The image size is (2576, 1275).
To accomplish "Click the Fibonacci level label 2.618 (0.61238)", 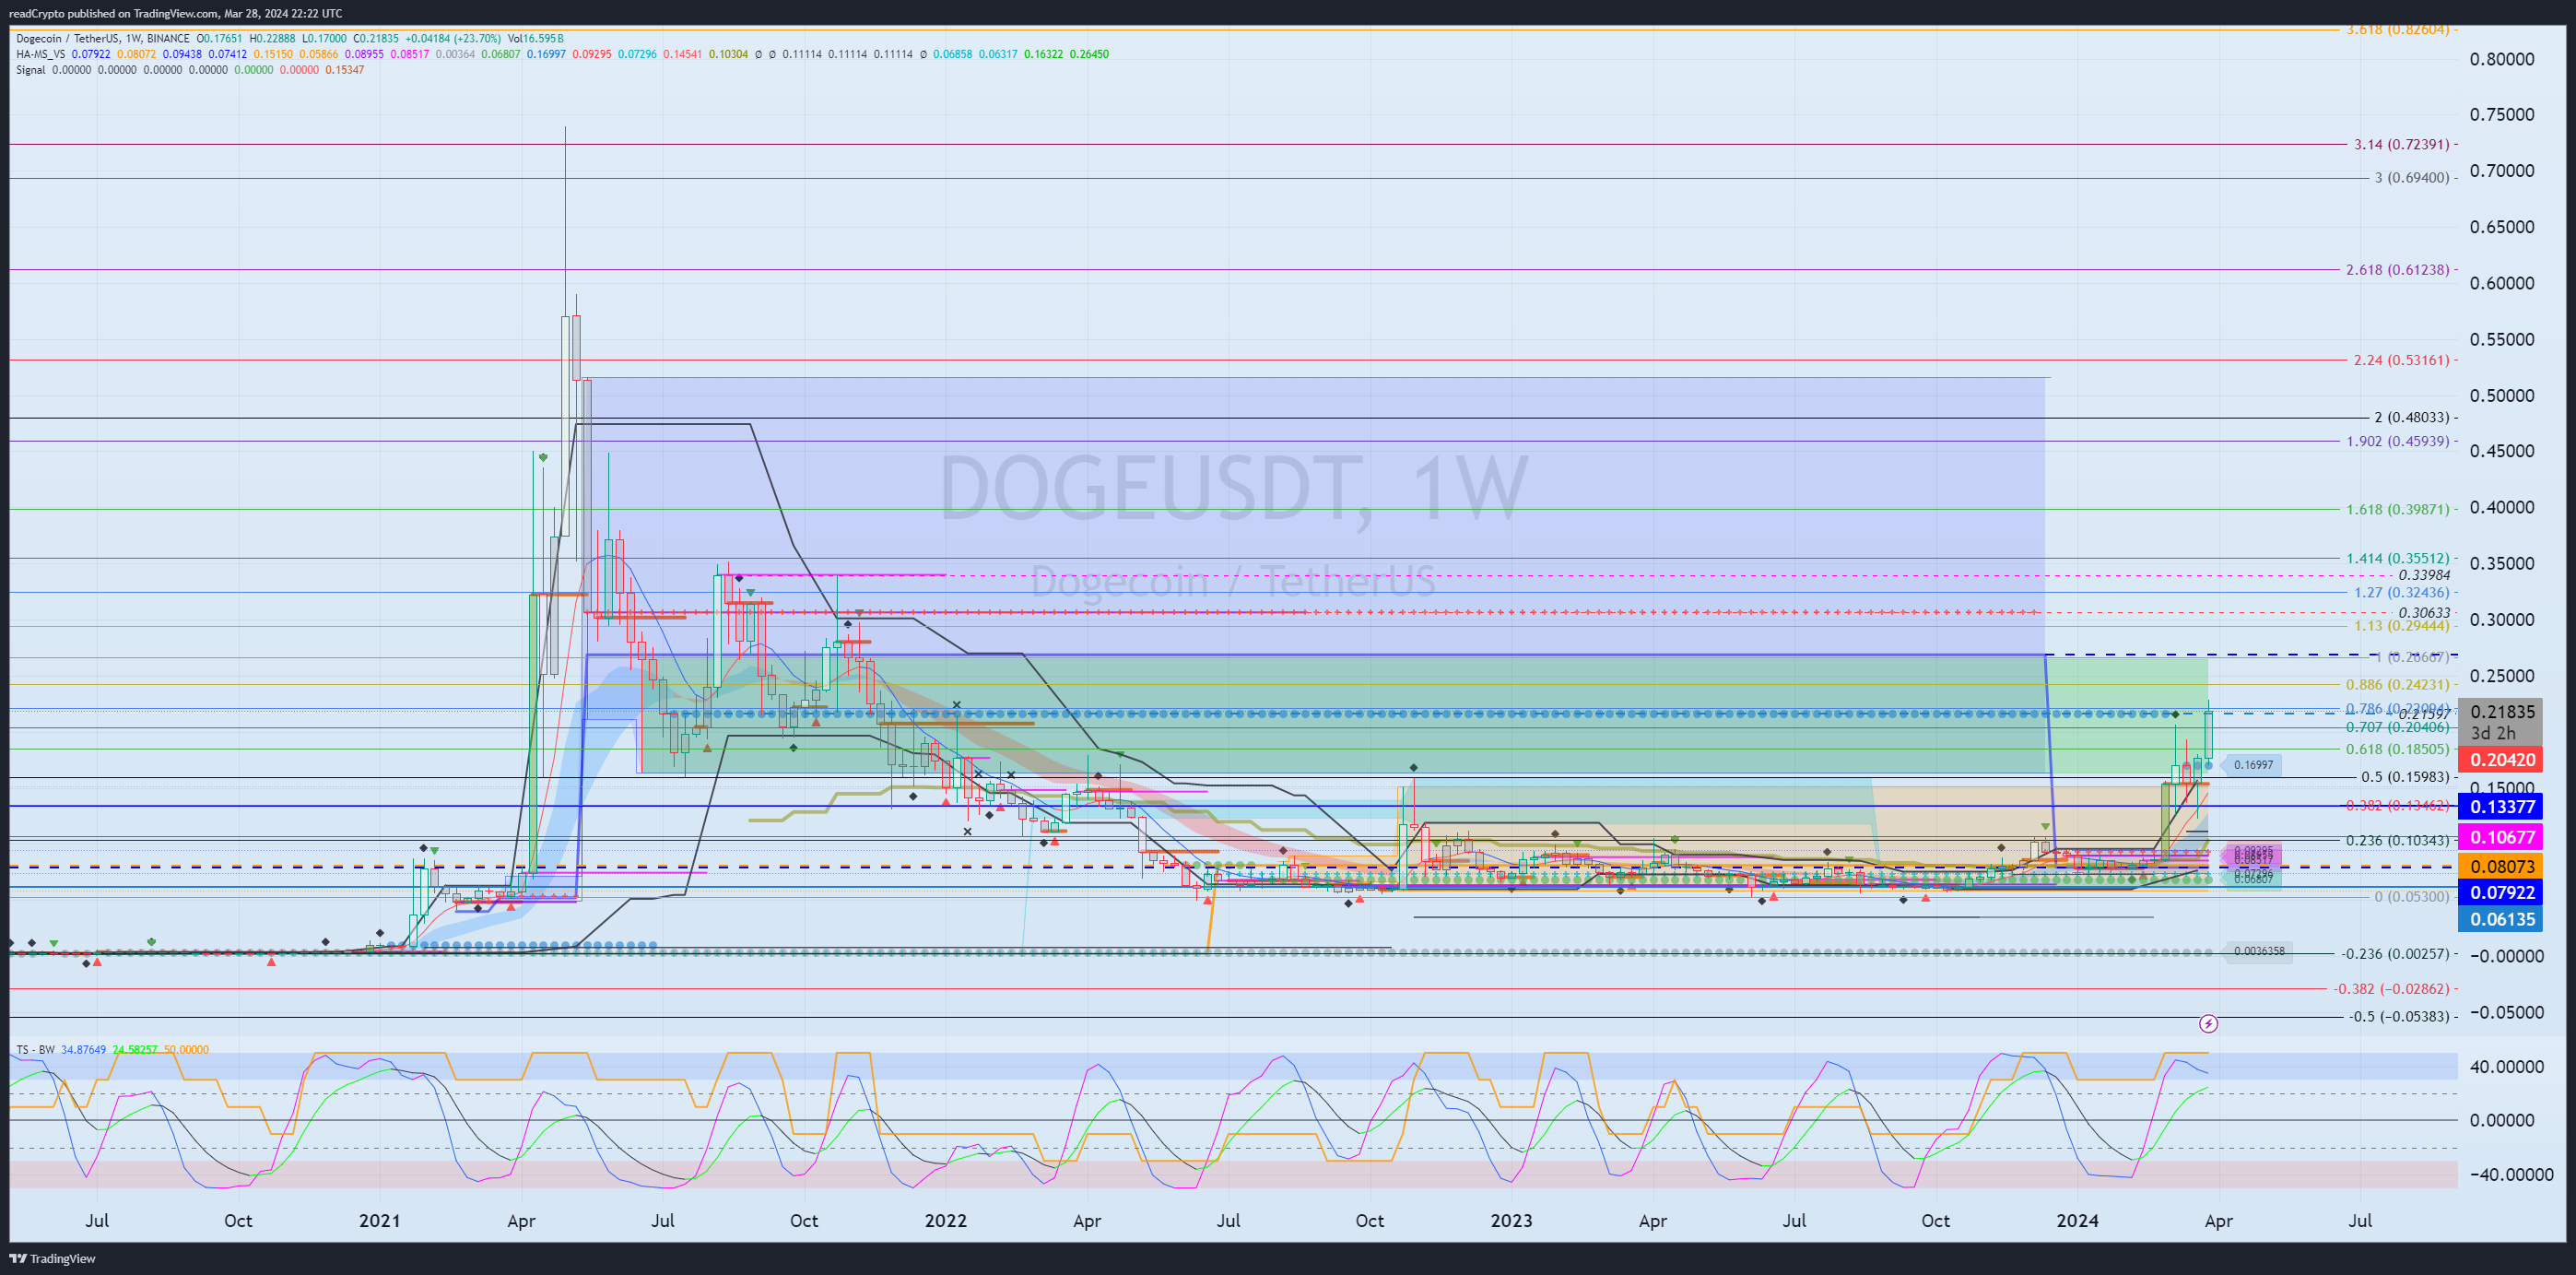I will pyautogui.click(x=2397, y=269).
